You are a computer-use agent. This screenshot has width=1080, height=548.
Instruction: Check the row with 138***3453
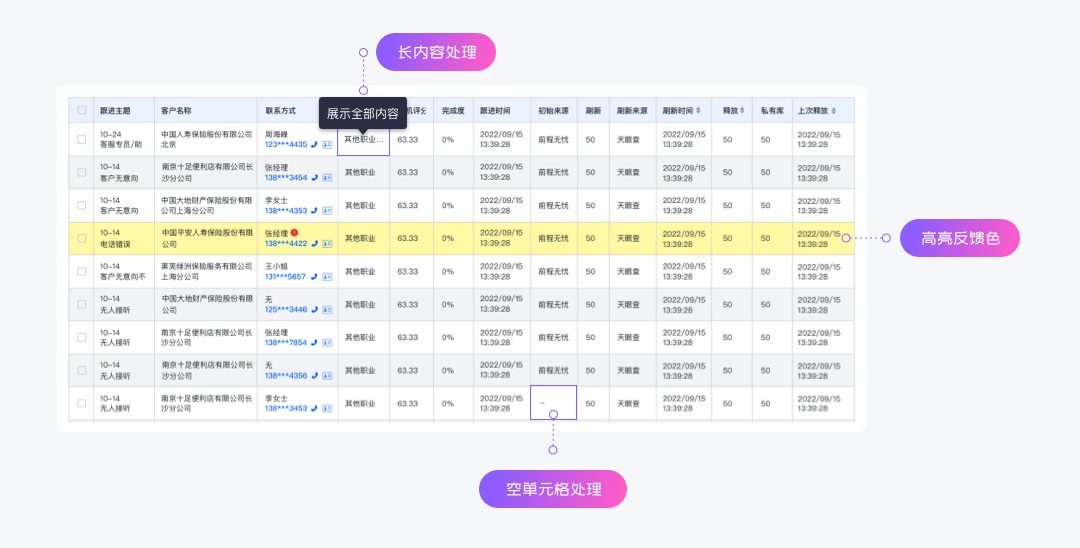82,403
